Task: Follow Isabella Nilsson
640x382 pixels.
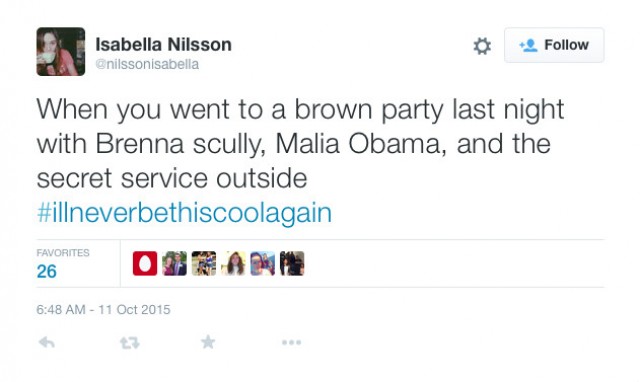Action: (554, 45)
